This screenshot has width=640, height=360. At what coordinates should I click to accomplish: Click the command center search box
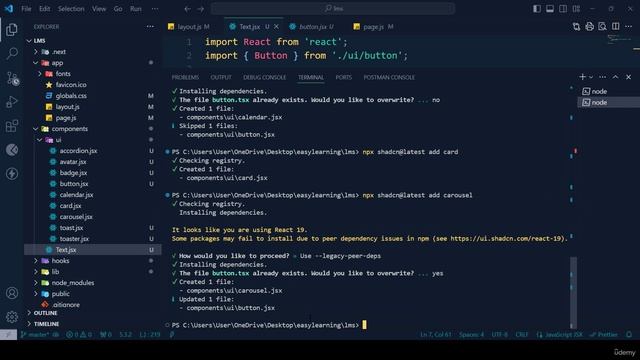point(333,9)
